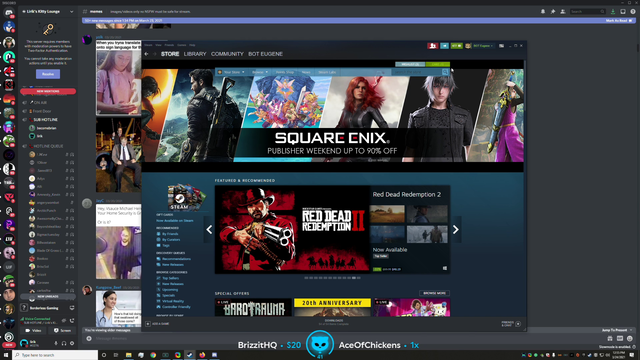Turn on Discord Video camera

[x=33, y=331]
